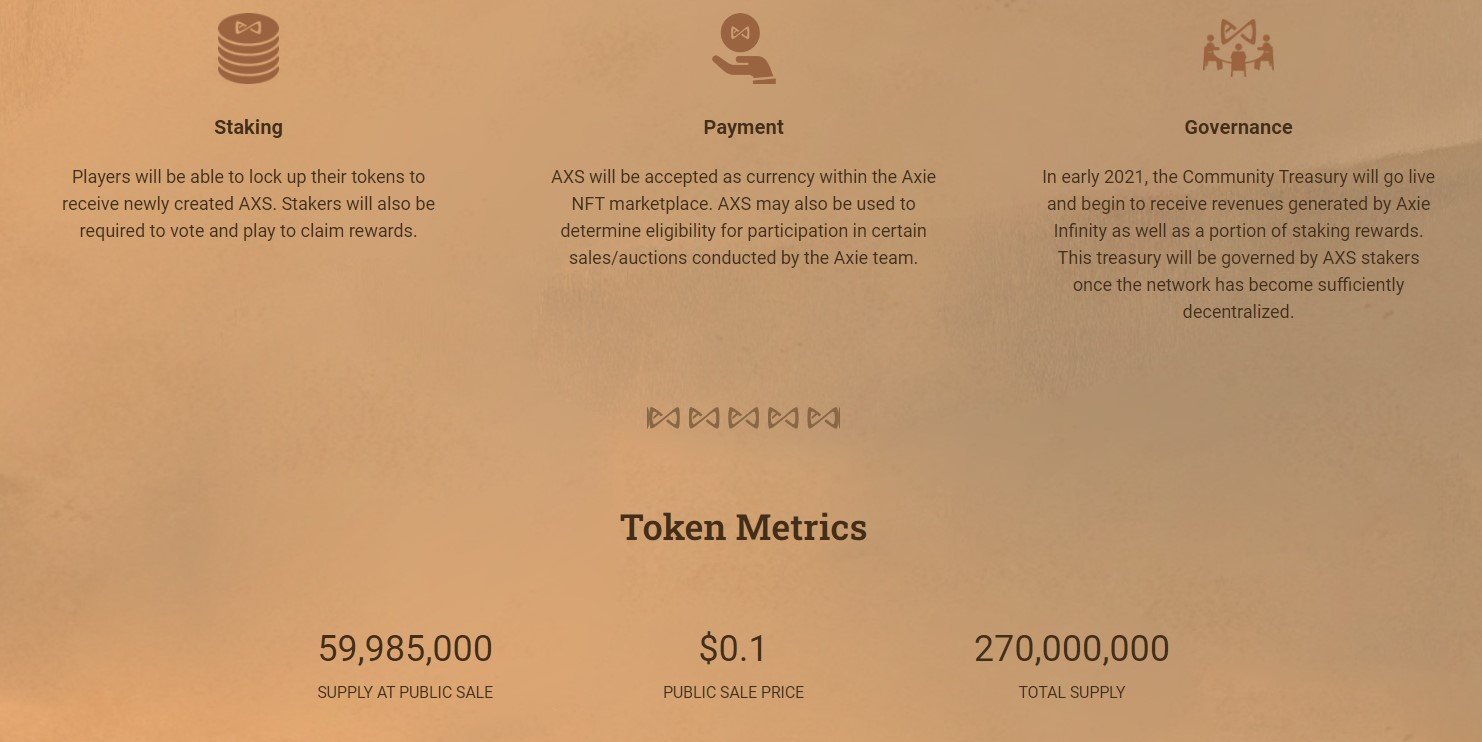Click the fourth AXS divider logo
This screenshot has height=742, width=1482.
783,418
